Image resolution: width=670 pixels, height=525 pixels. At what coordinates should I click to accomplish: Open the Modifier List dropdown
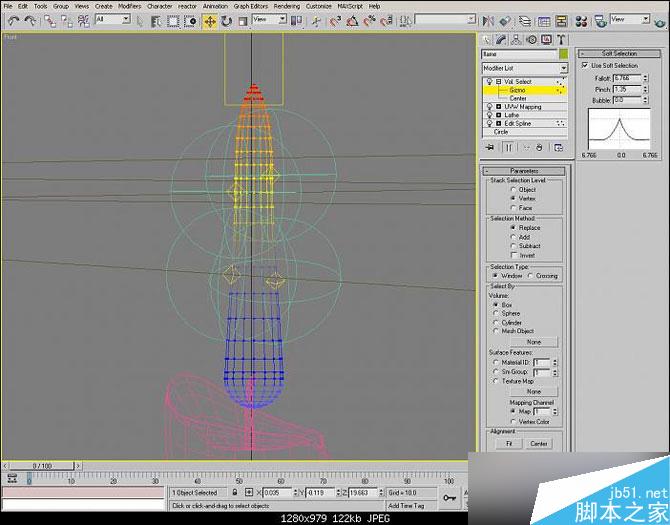(x=524, y=68)
